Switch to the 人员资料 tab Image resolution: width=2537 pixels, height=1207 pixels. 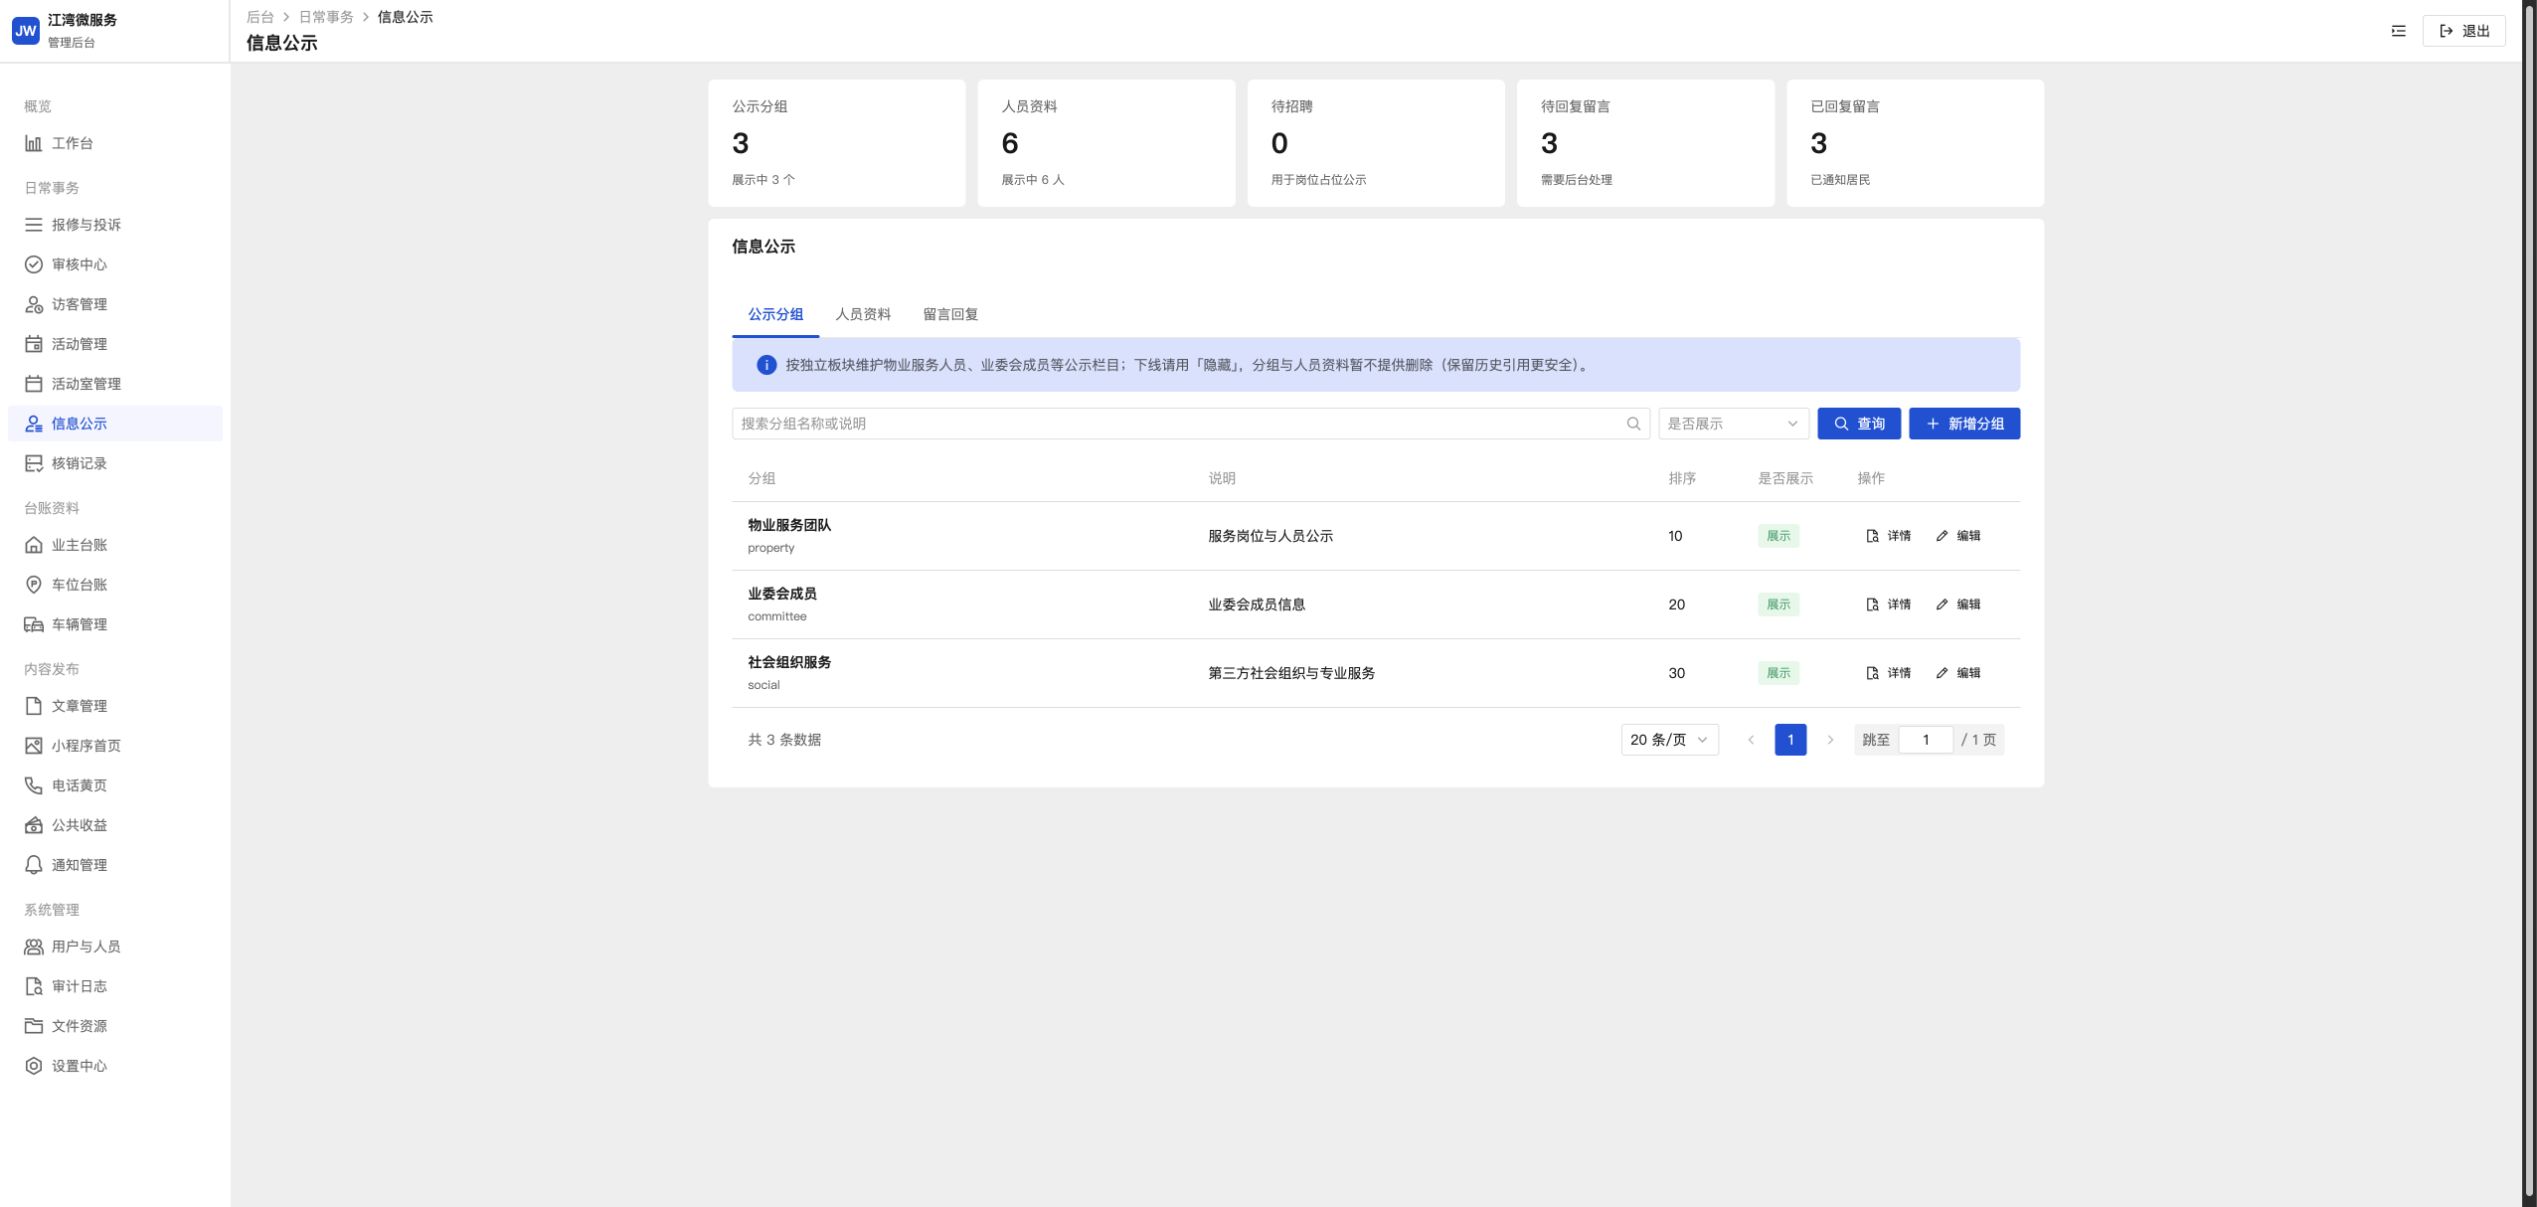(862, 314)
